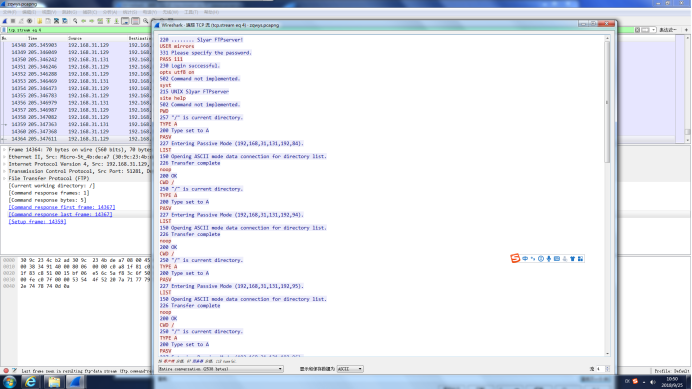Open the Edit menu in main window

pos(29,12)
